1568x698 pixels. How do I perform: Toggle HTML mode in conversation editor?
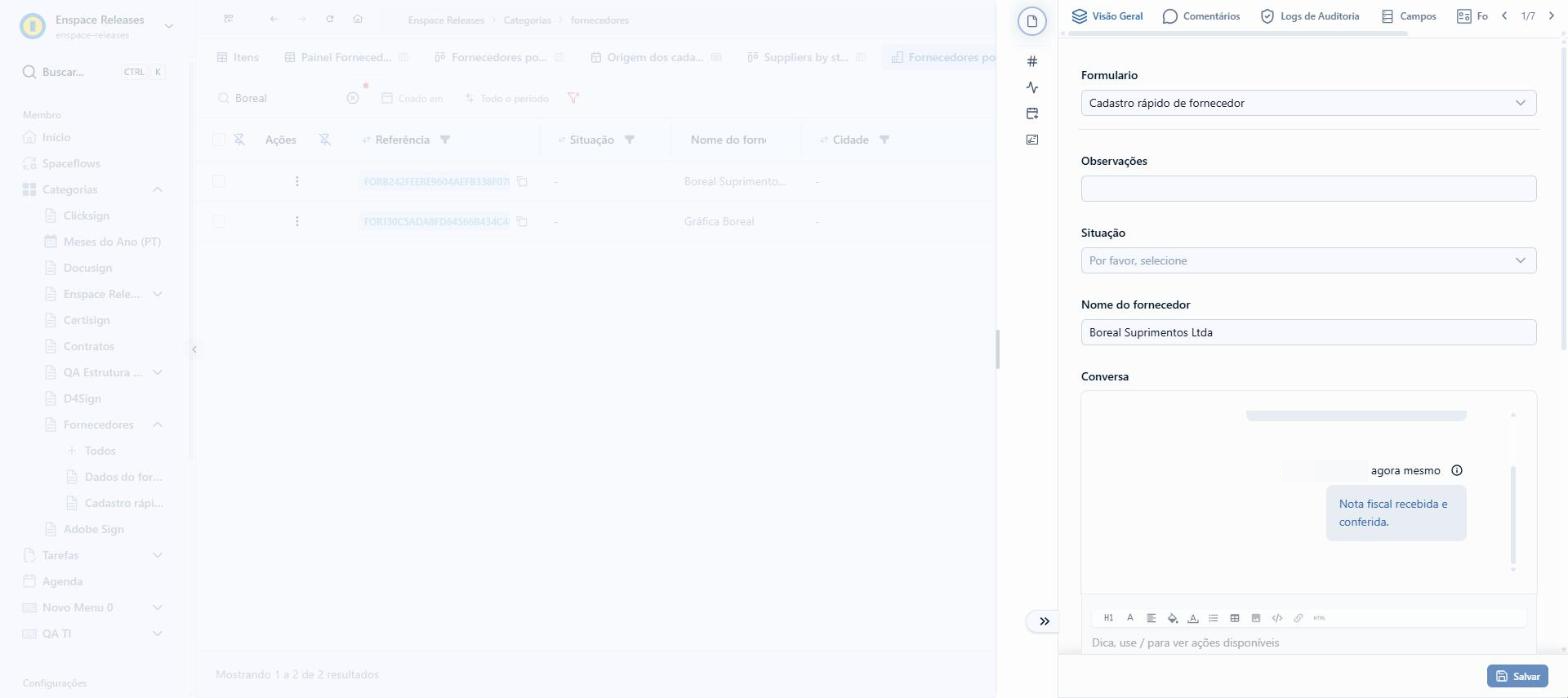[x=1319, y=618]
